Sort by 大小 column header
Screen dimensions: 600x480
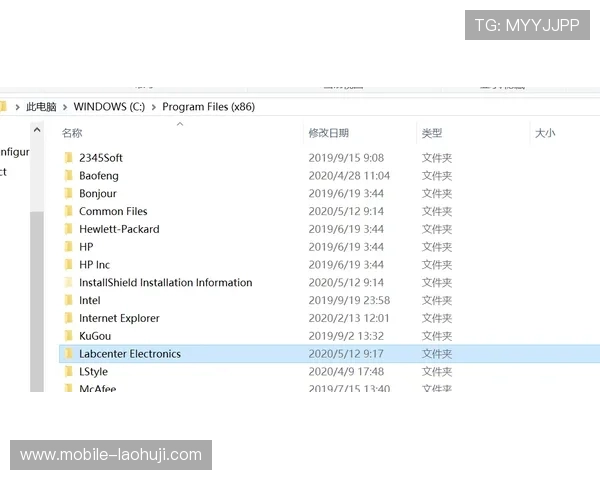545,133
